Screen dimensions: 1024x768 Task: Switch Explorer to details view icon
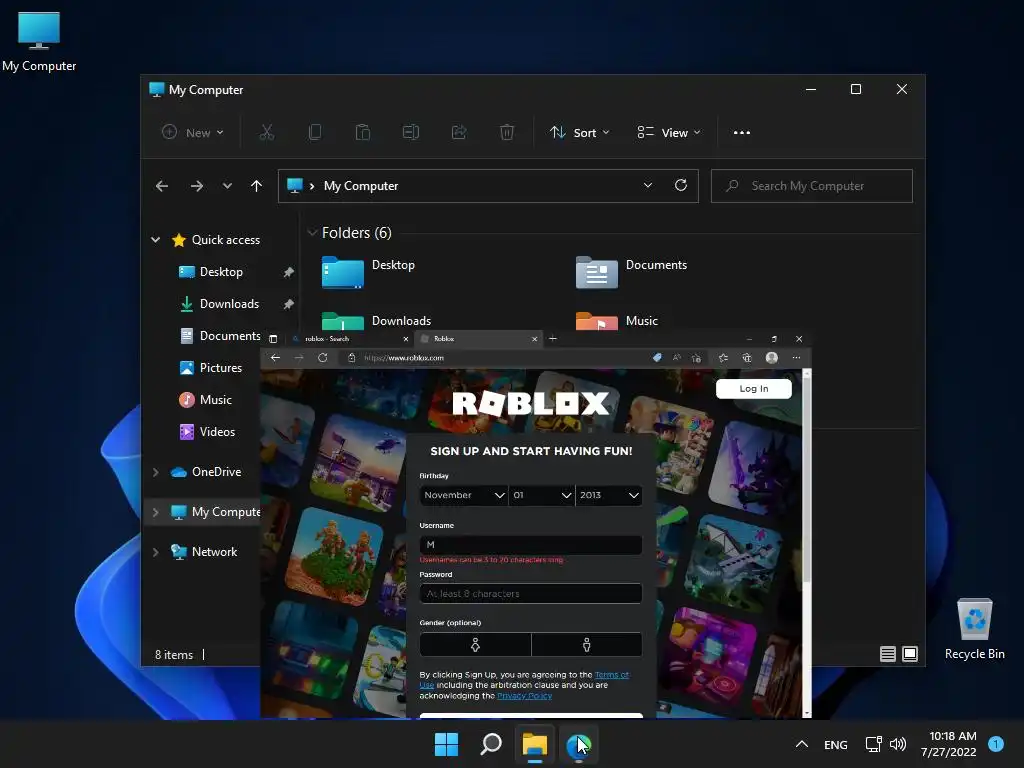point(888,654)
